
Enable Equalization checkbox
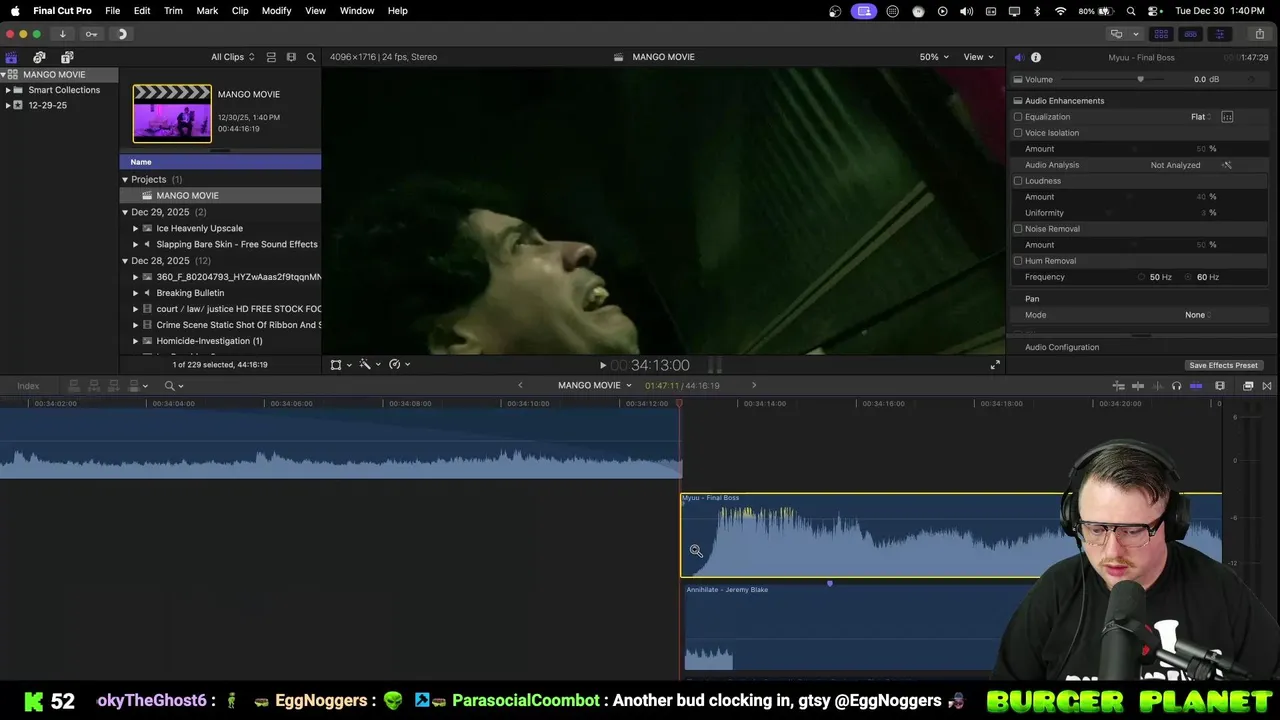point(1018,117)
